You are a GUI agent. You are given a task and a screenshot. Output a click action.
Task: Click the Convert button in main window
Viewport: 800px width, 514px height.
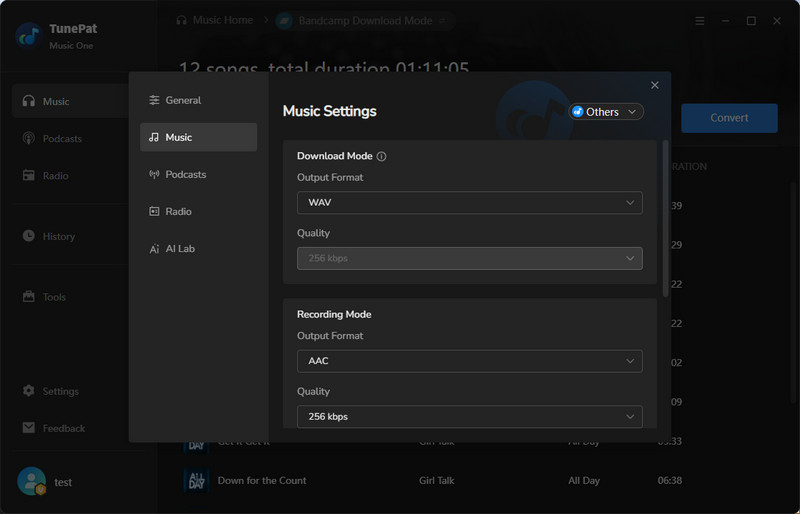pos(729,118)
